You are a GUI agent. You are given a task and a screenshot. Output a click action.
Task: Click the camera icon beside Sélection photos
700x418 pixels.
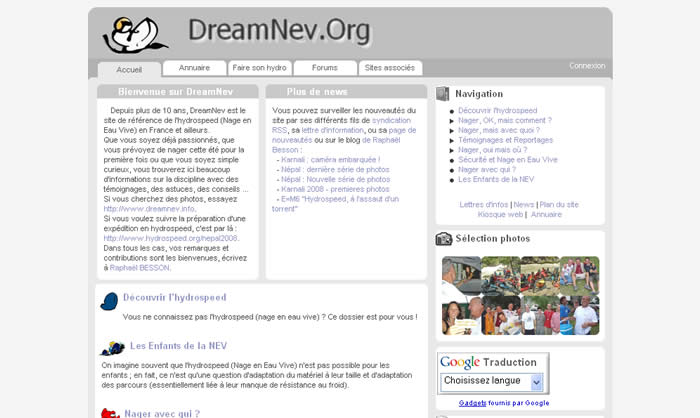click(444, 239)
